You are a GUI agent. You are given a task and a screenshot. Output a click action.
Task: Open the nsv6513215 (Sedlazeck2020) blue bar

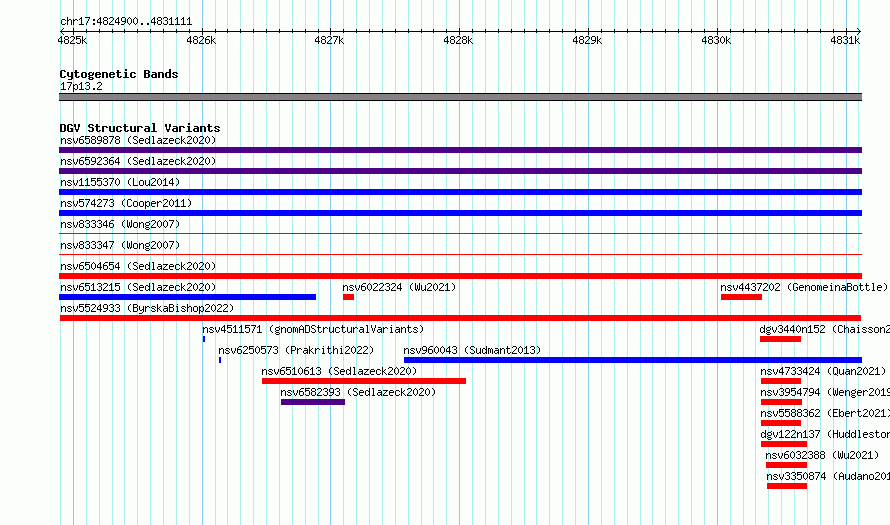pos(187,297)
